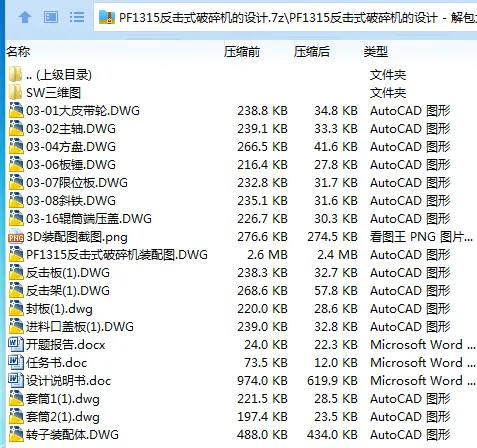Click the SW三维图 folder icon
This screenshot has width=477, height=448.
point(16,92)
